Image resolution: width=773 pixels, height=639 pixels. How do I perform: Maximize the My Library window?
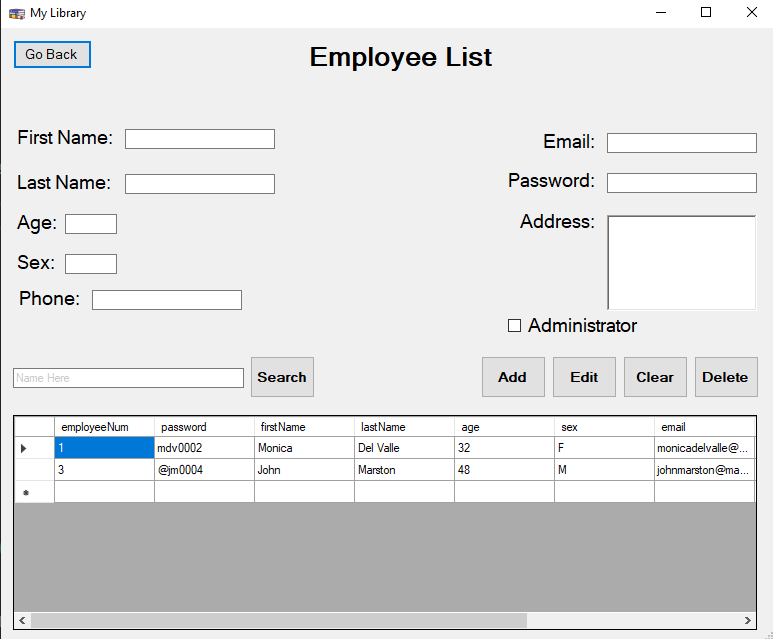[706, 12]
